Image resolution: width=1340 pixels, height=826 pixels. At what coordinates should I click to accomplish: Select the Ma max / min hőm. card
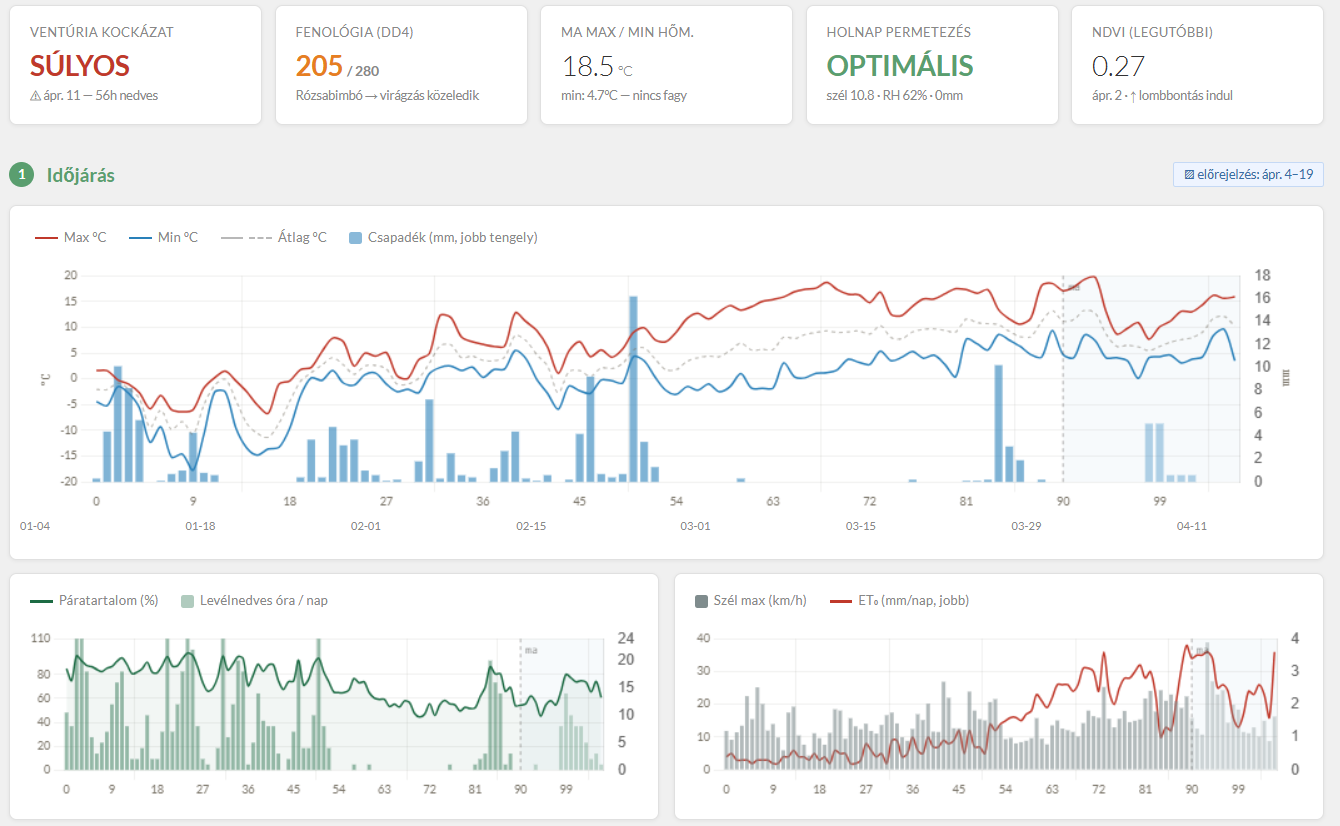click(x=666, y=65)
